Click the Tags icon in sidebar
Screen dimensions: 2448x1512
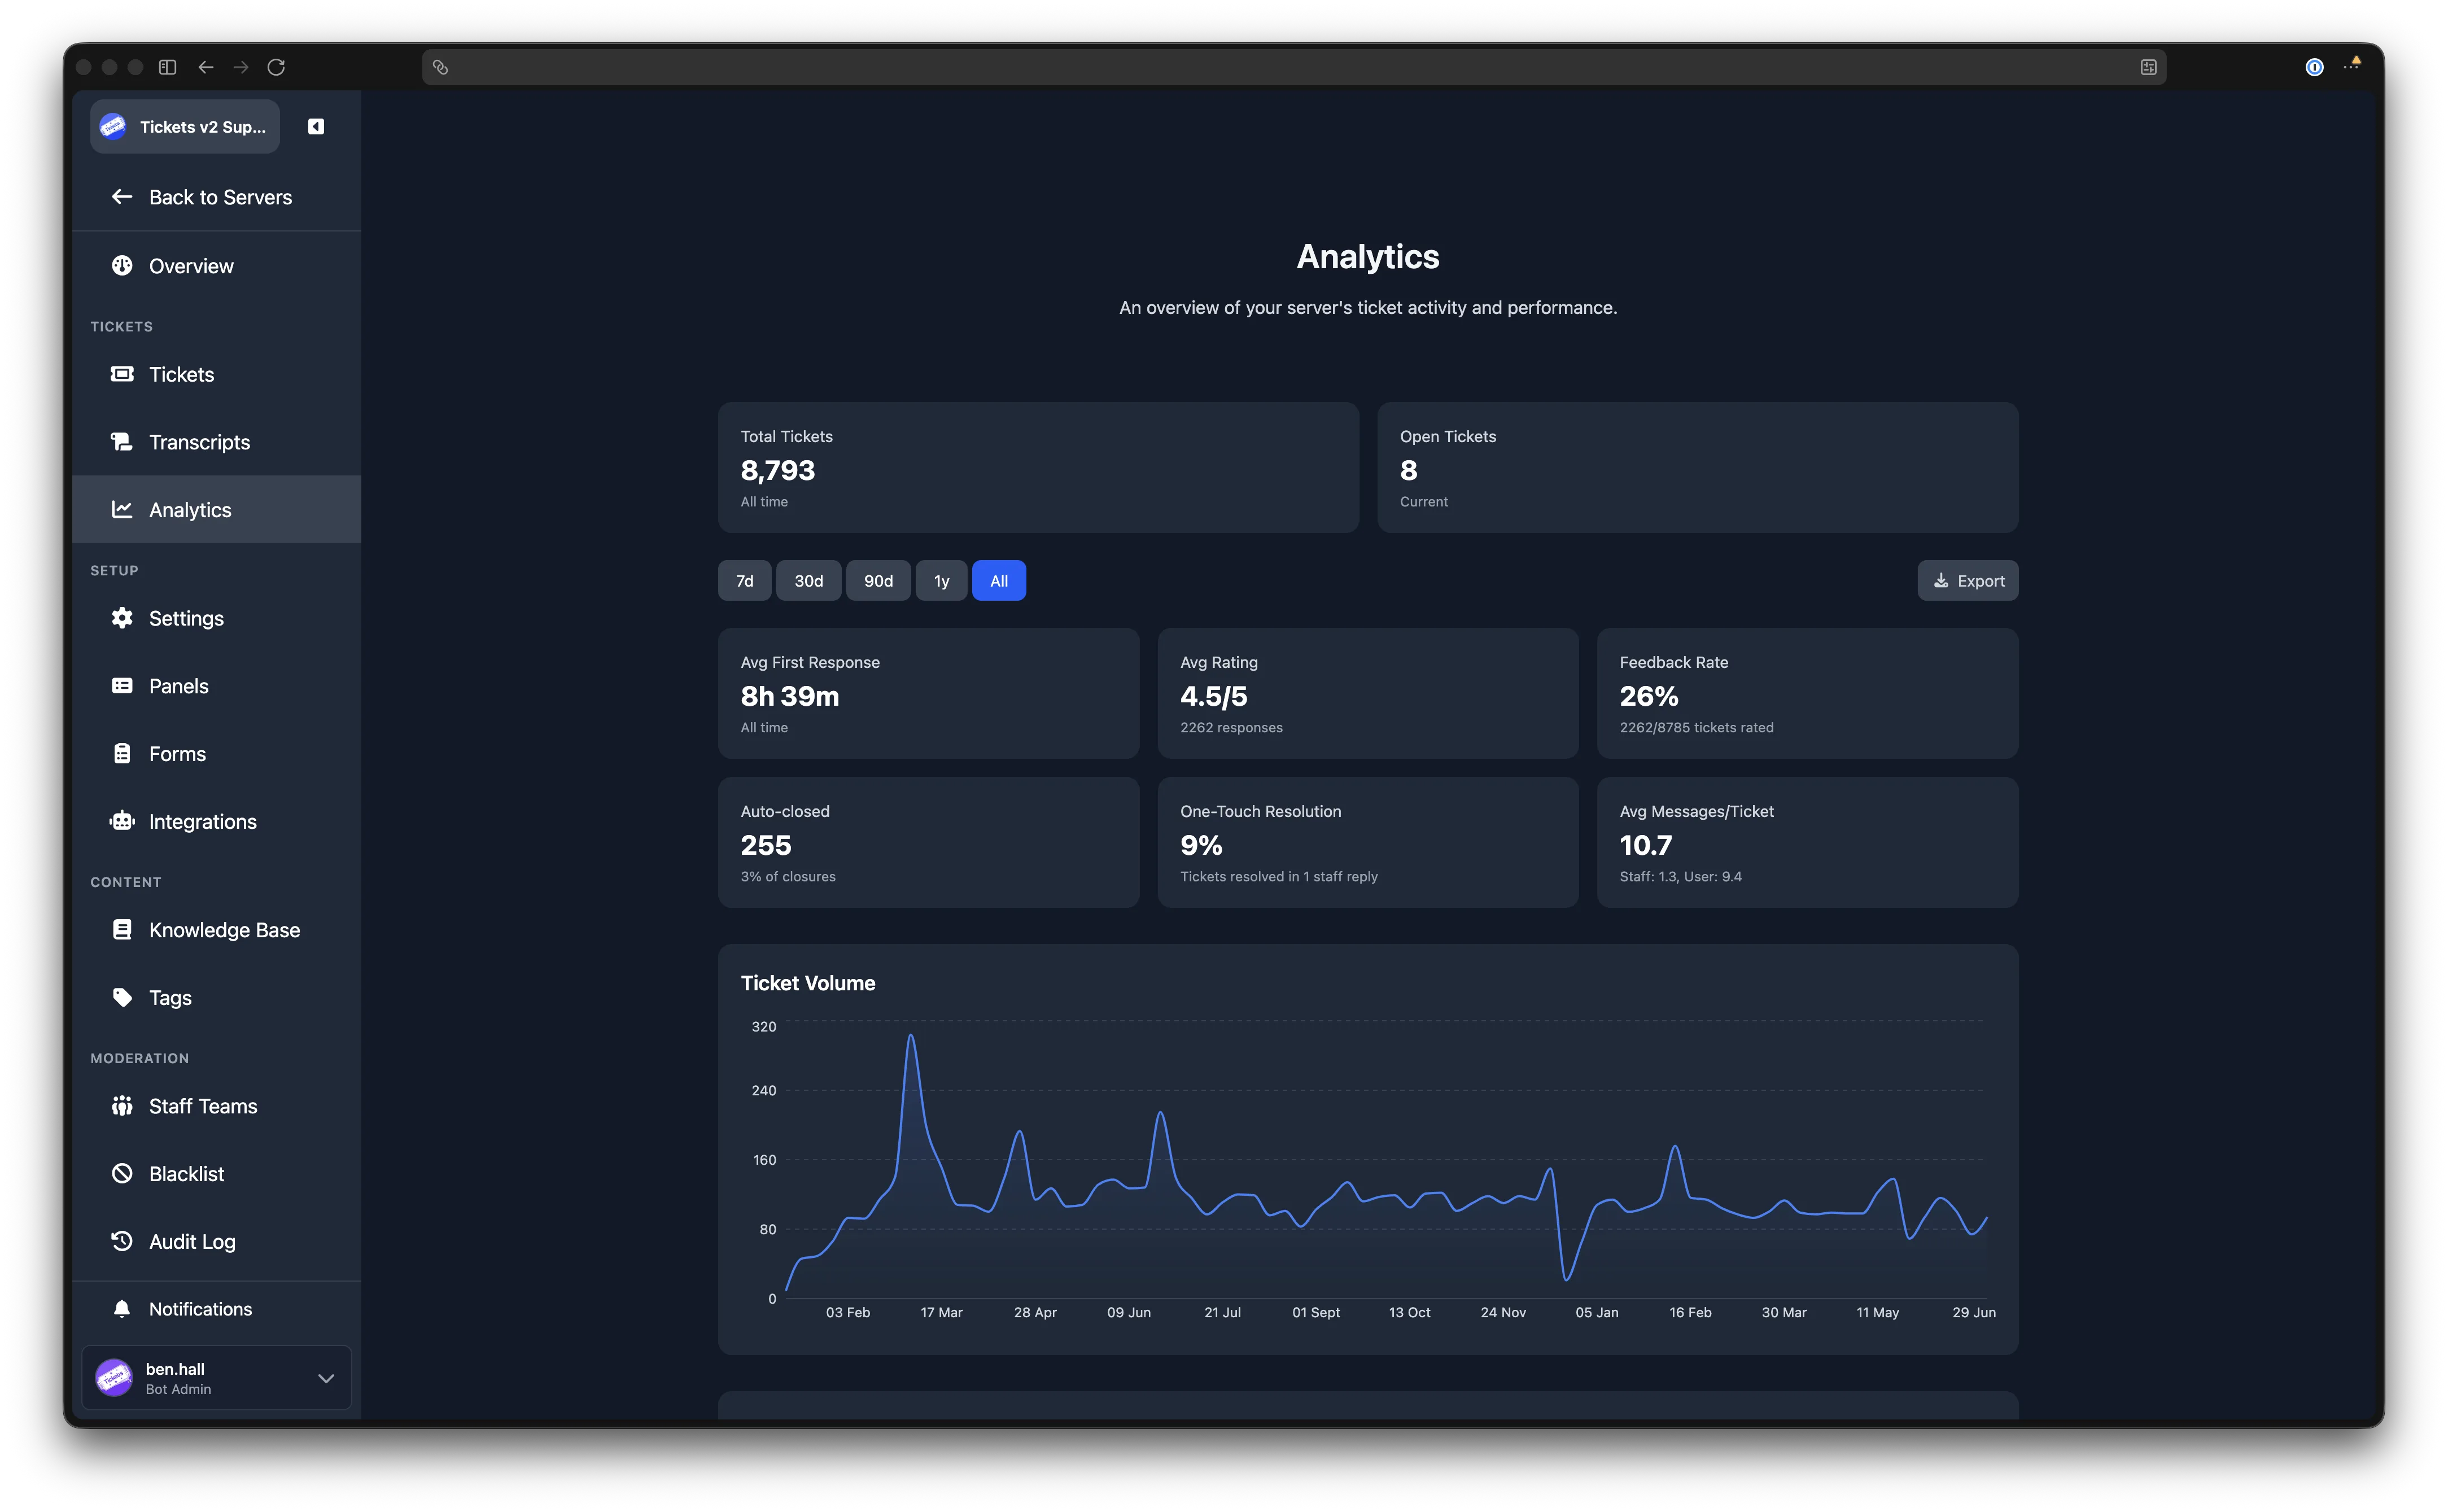[122, 997]
